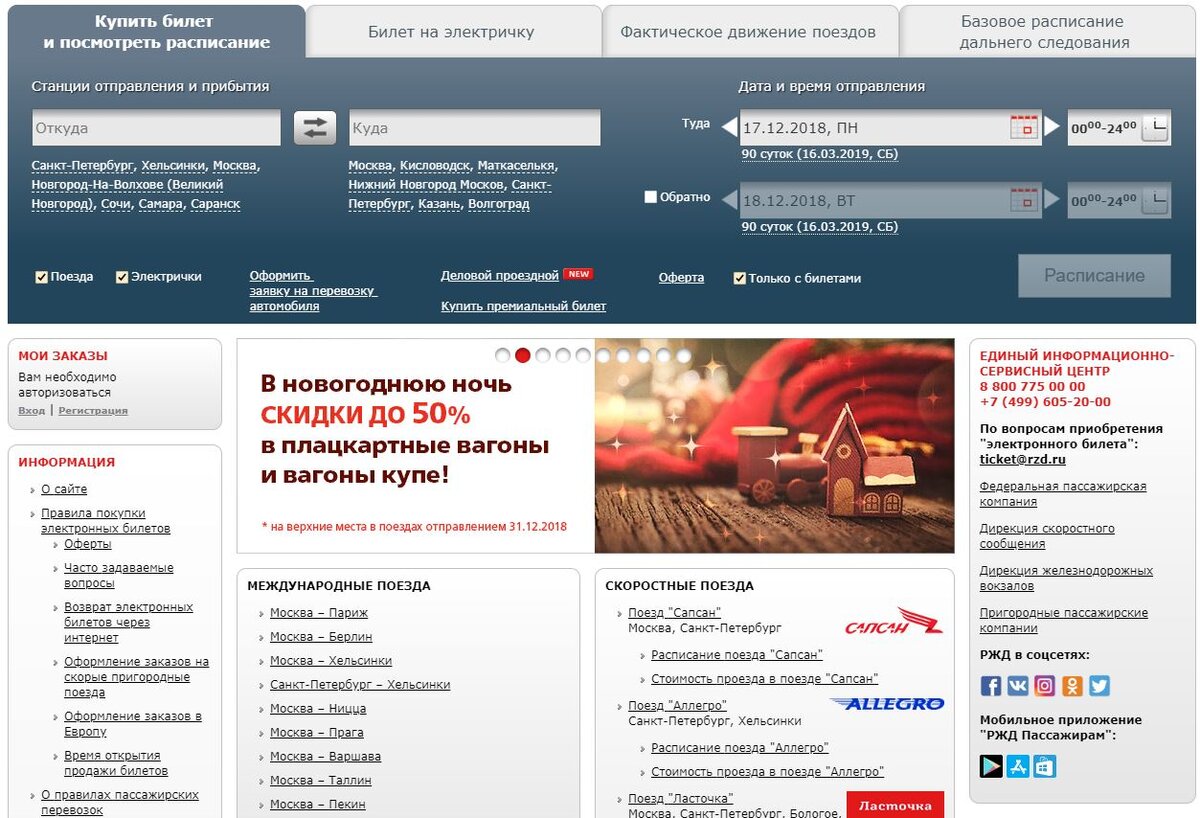1200x818 pixels.
Task: Choose Хельсинки as departure suggestion
Action: point(174,166)
